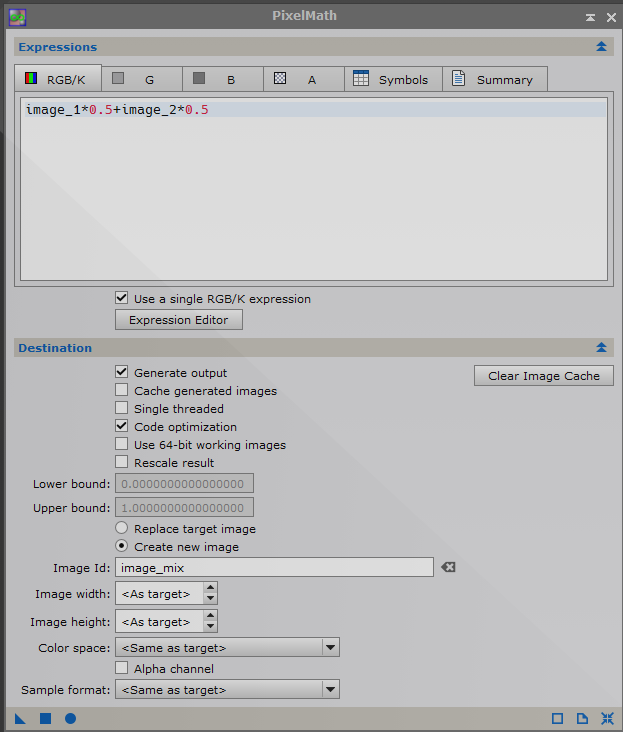Toggle Generate output checkbox

click(x=121, y=372)
